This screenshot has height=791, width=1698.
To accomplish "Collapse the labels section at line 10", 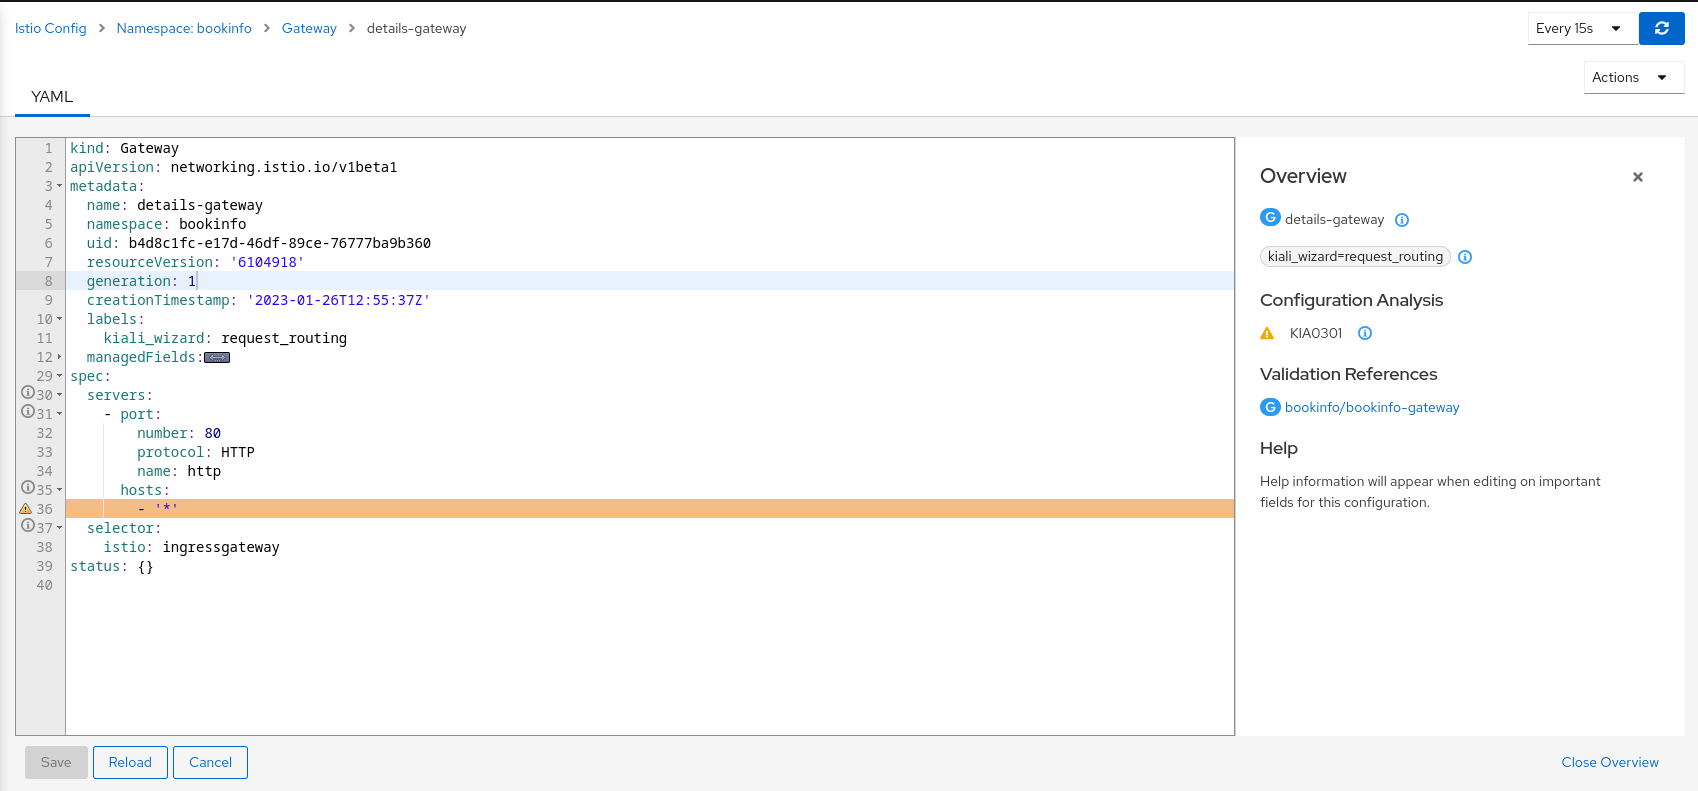I will [58, 318].
